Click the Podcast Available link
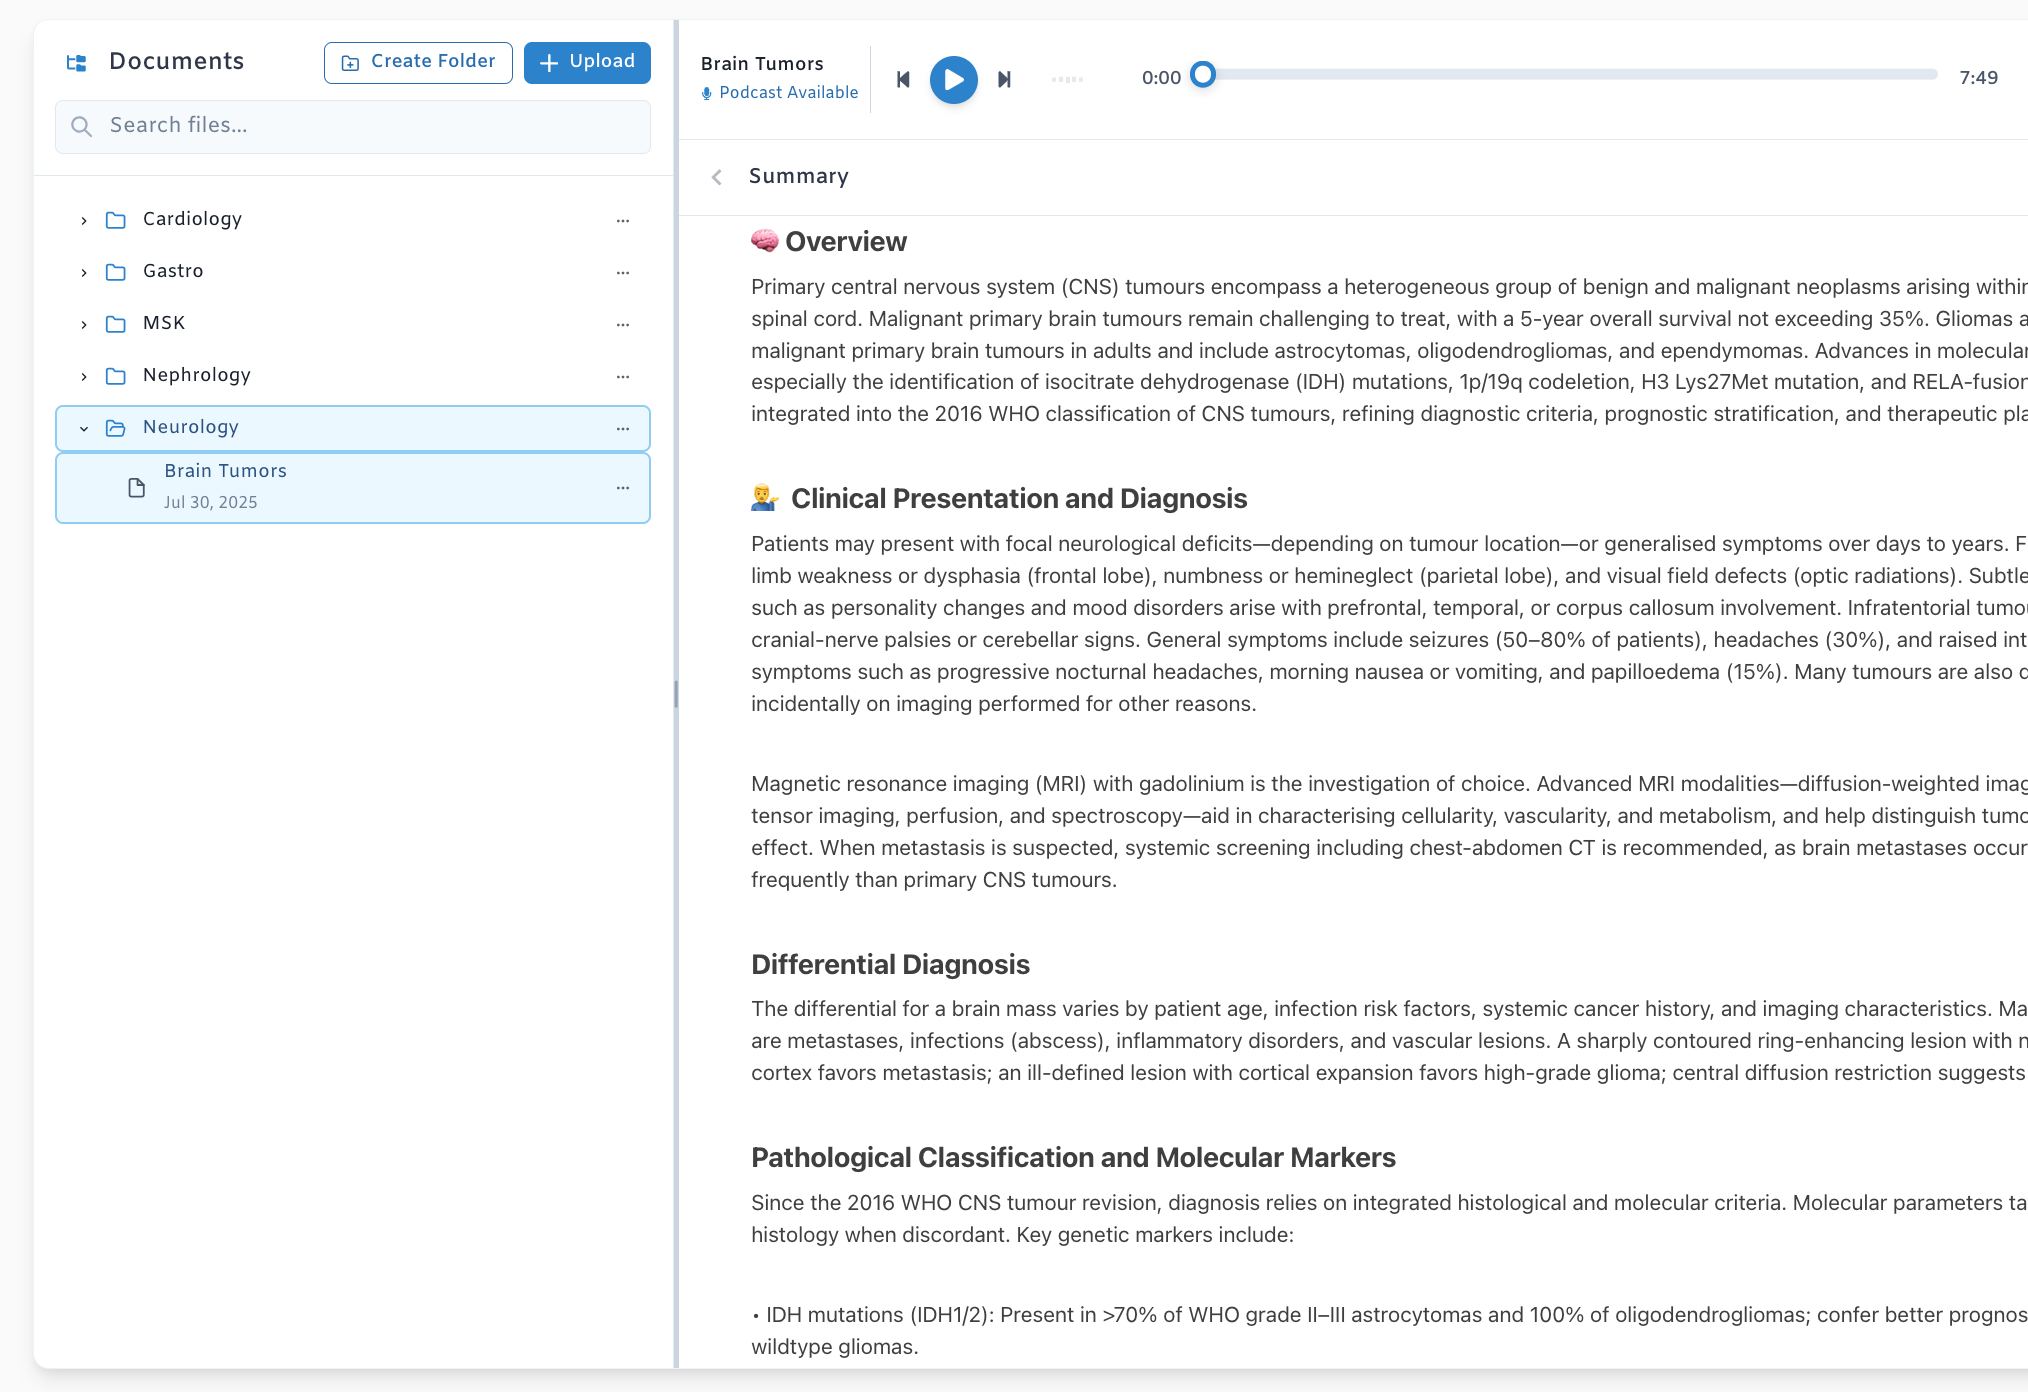Viewport: 2028px width, 1392px height. pos(789,92)
